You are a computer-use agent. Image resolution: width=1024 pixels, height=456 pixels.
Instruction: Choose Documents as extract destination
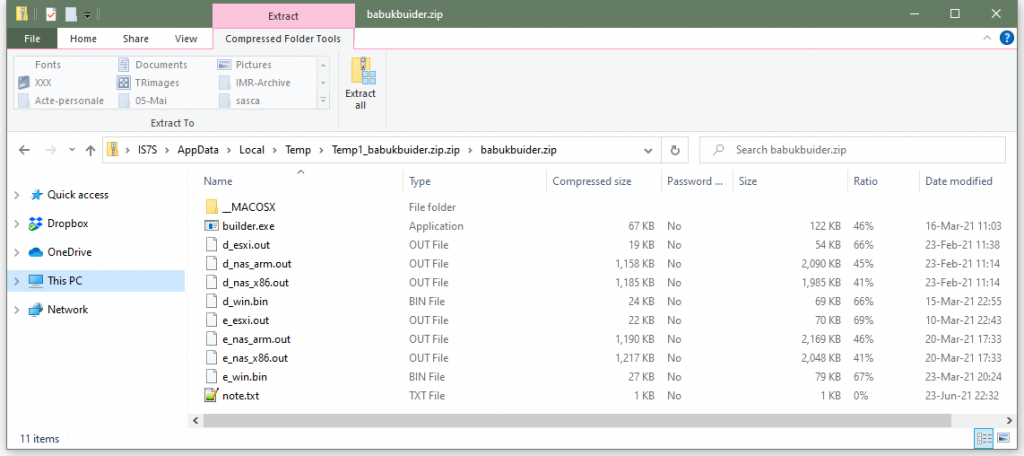click(x=160, y=65)
